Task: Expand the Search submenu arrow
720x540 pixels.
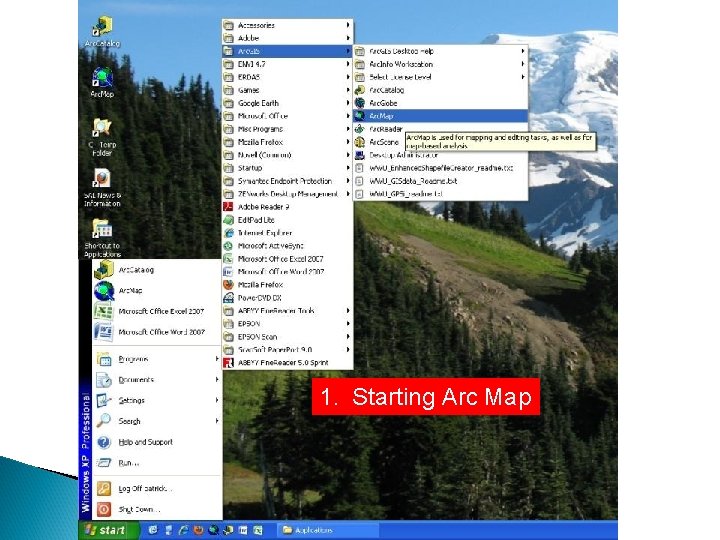Action: (217, 421)
